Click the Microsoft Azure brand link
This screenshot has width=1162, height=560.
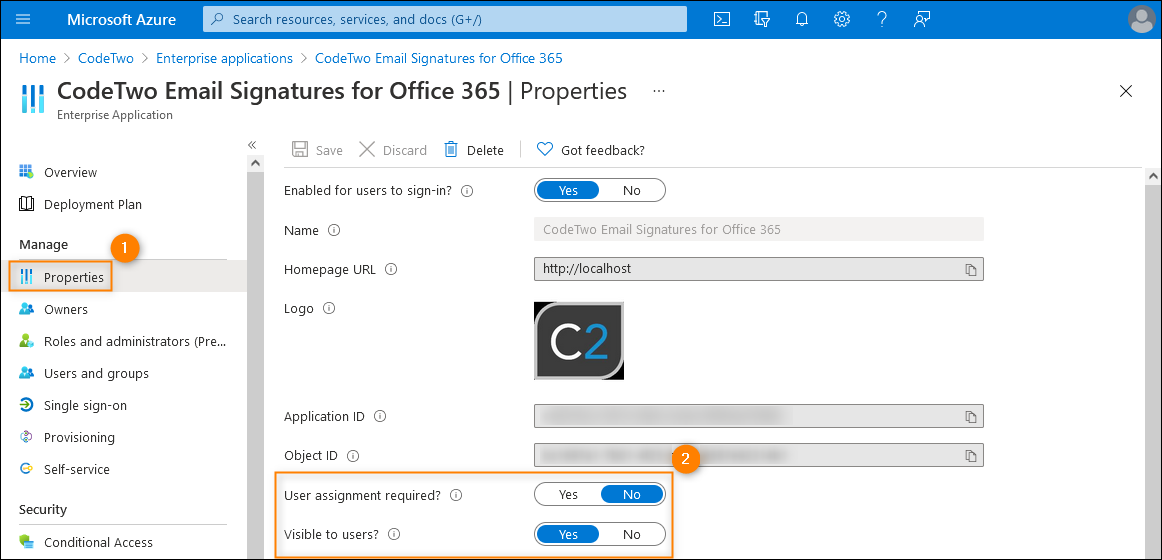[x=122, y=20]
